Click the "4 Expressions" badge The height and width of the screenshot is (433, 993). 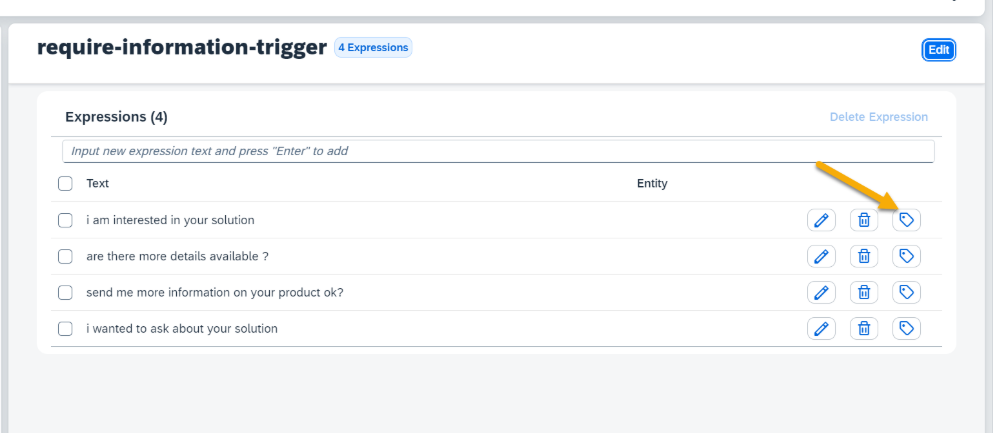click(x=373, y=47)
